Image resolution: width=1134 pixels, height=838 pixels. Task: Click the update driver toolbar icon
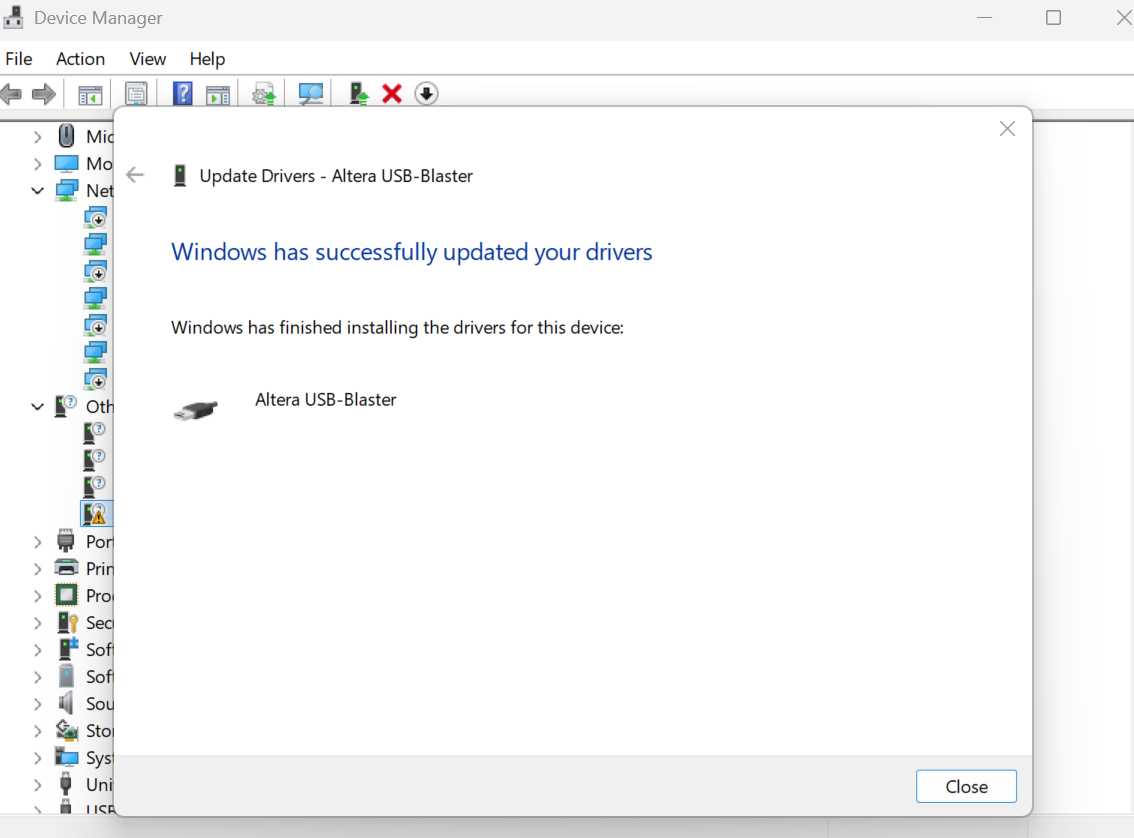pos(264,94)
